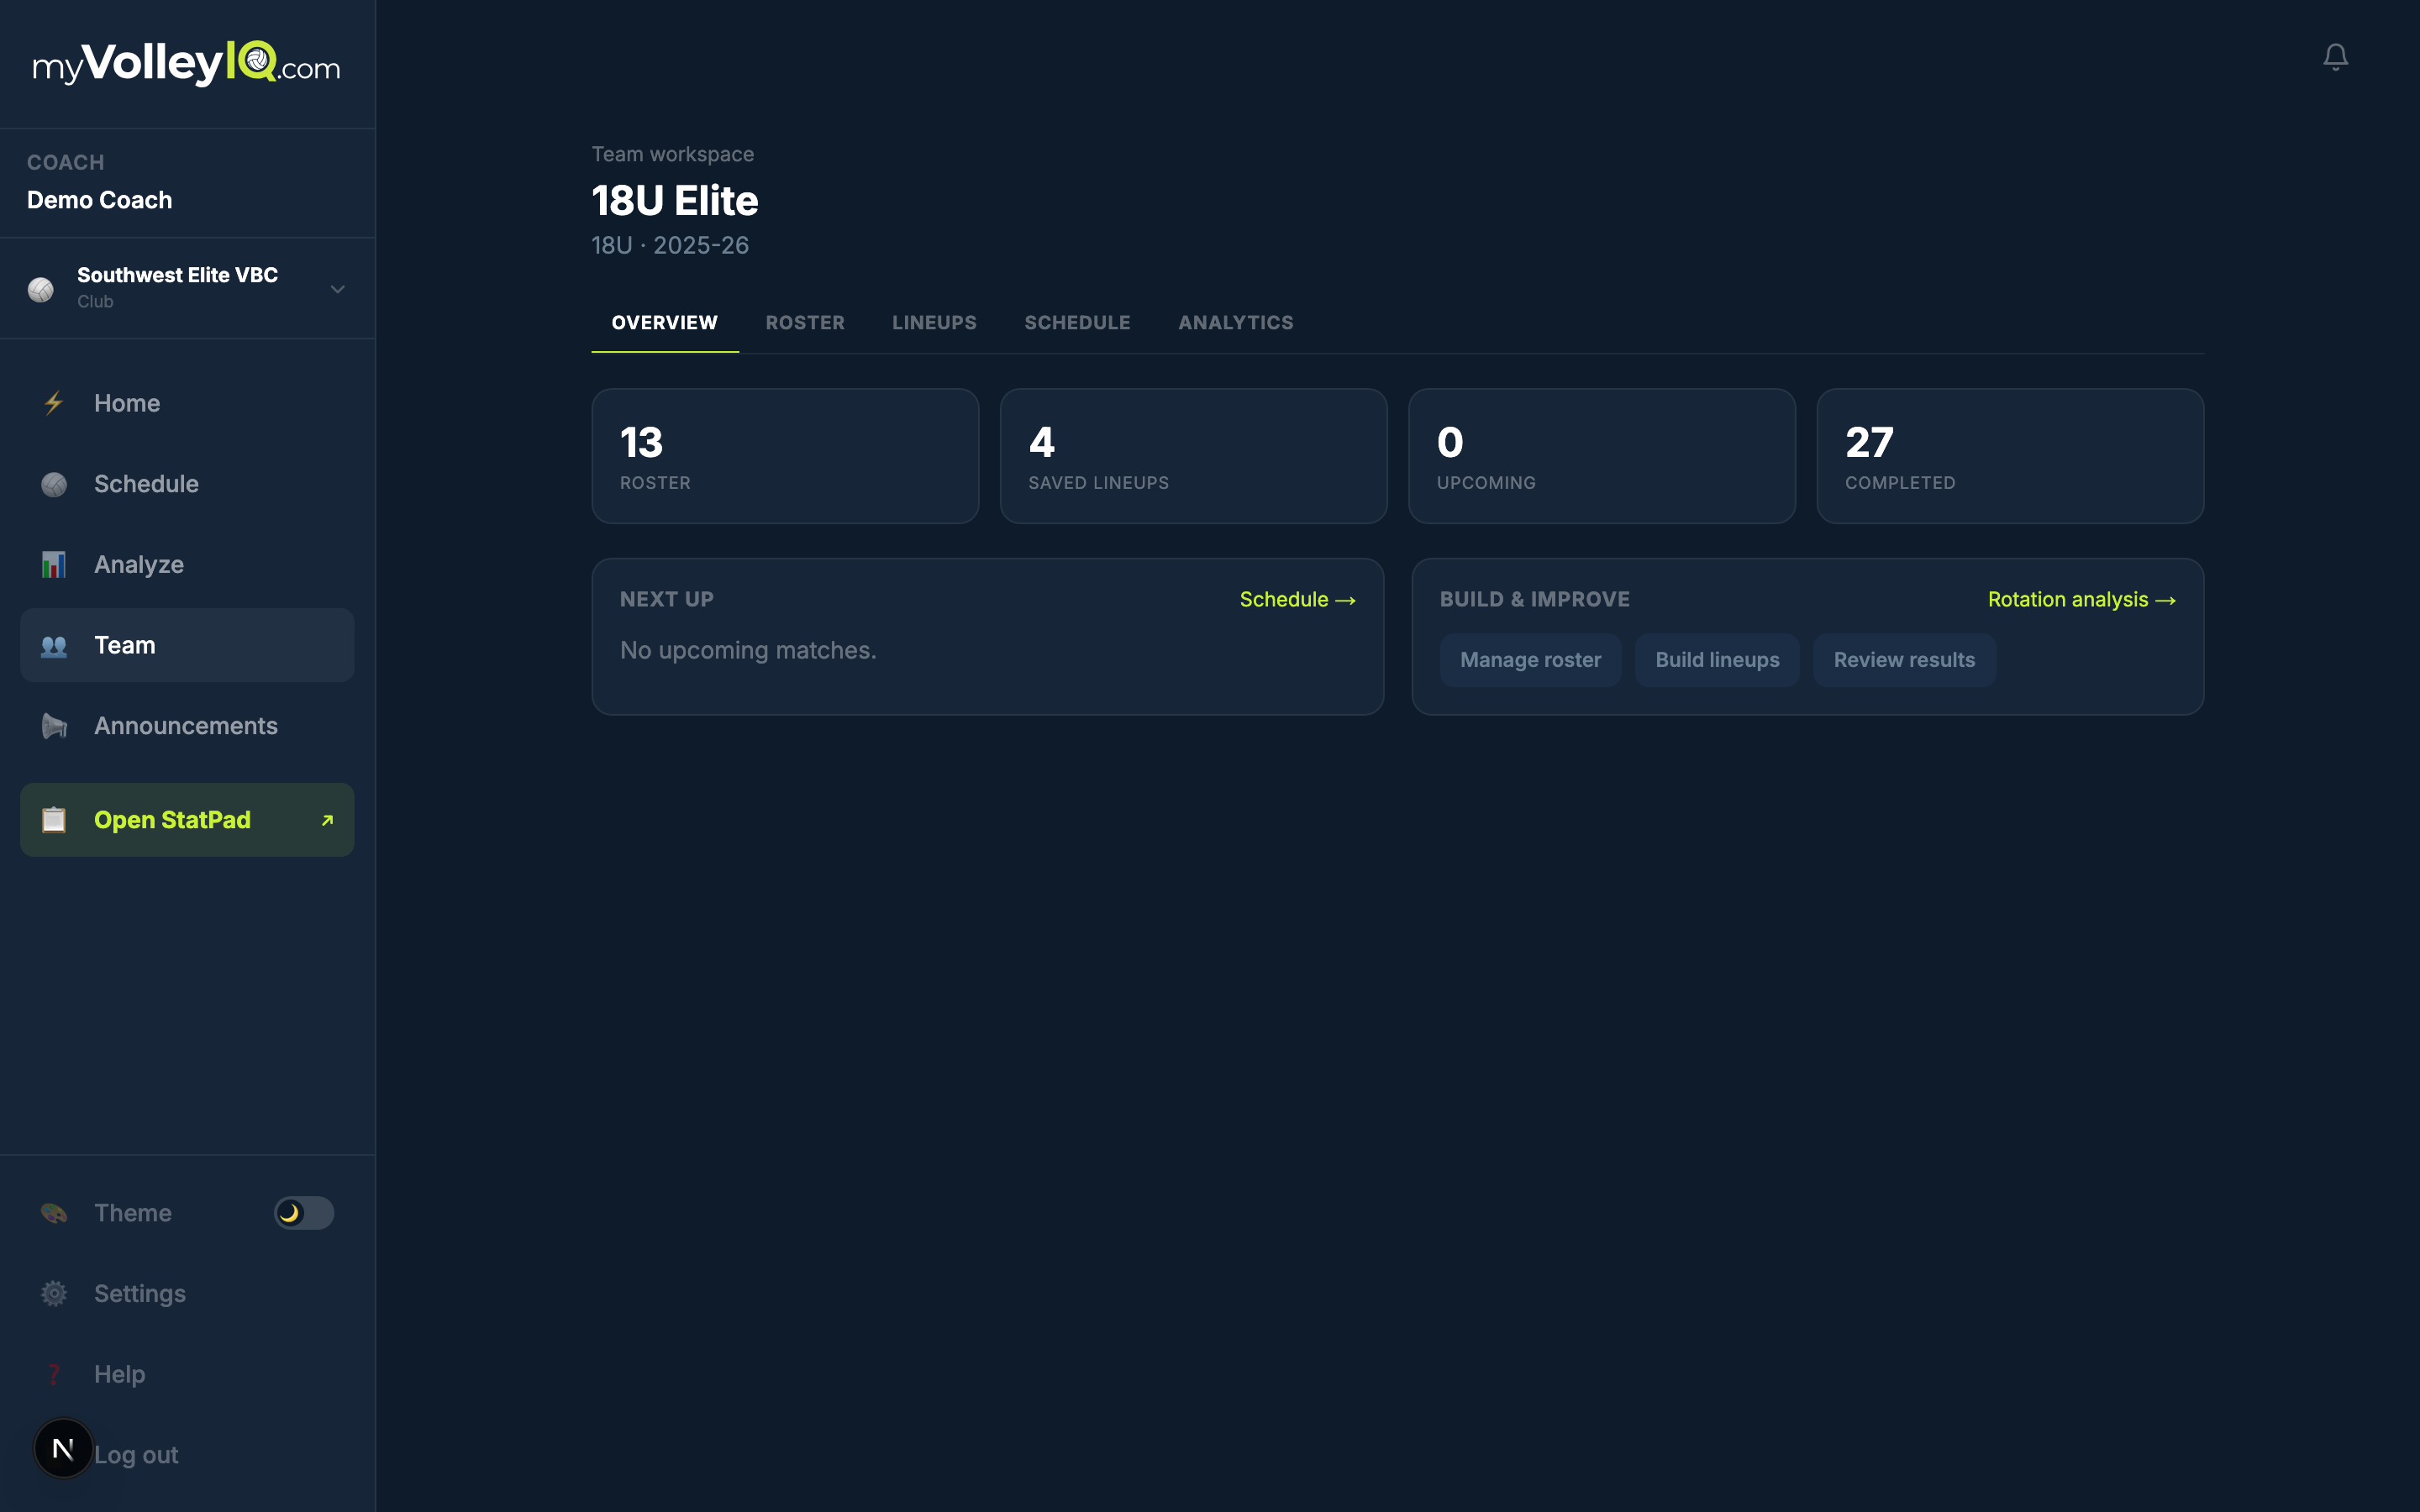Click the Review results button
The width and height of the screenshot is (2420, 1512).
pyautogui.click(x=1904, y=660)
